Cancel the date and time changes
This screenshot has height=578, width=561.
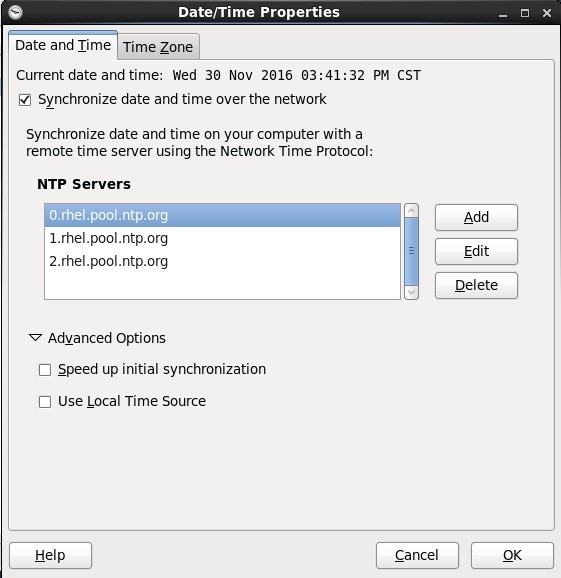point(417,555)
